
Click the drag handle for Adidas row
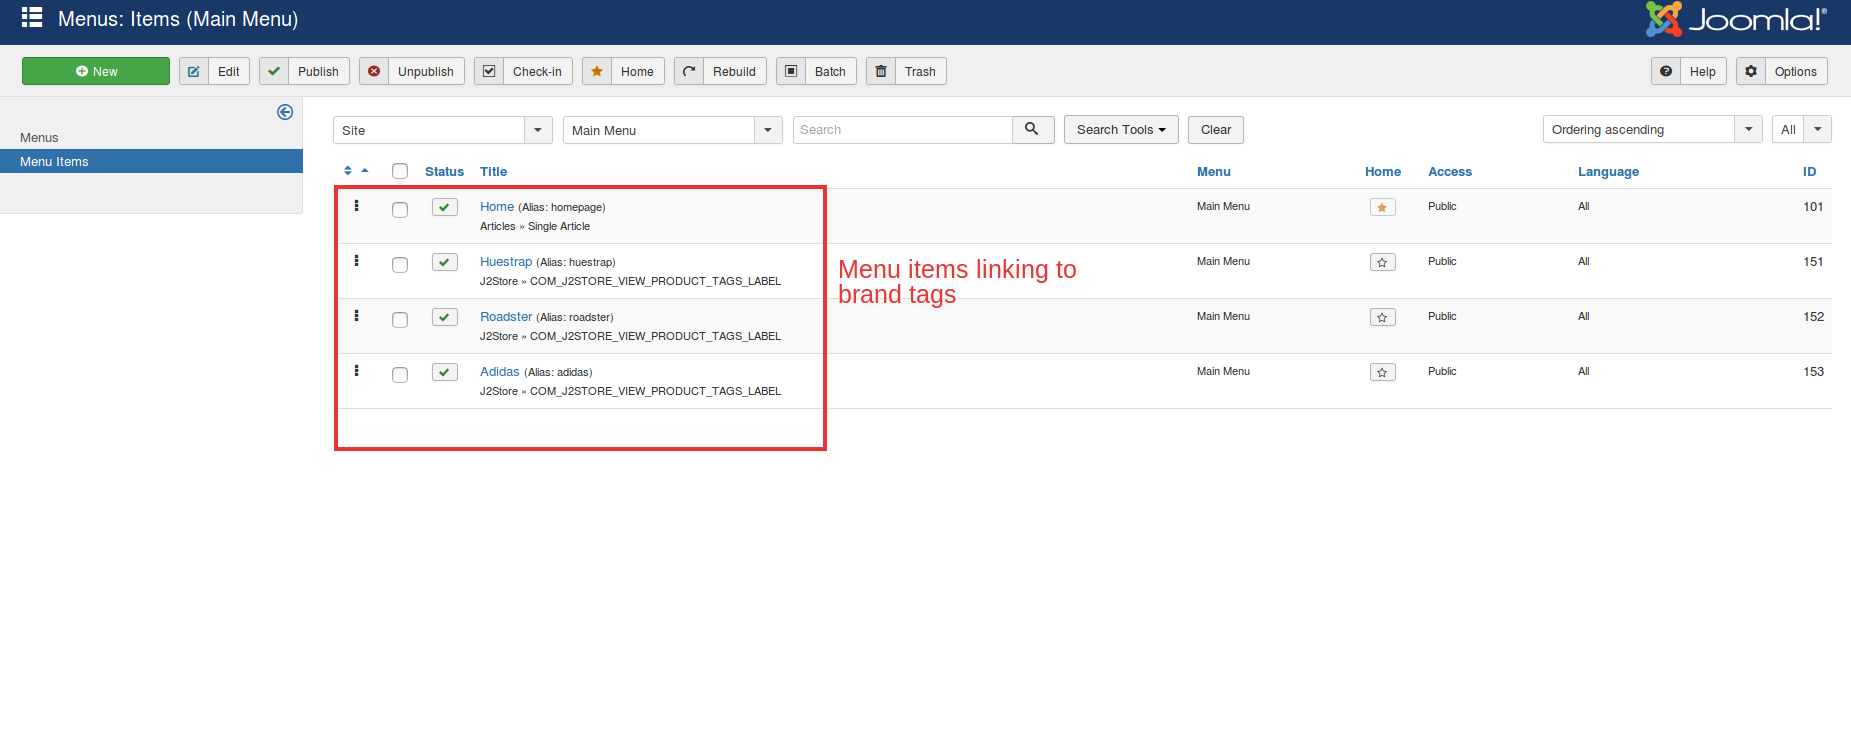tap(356, 371)
